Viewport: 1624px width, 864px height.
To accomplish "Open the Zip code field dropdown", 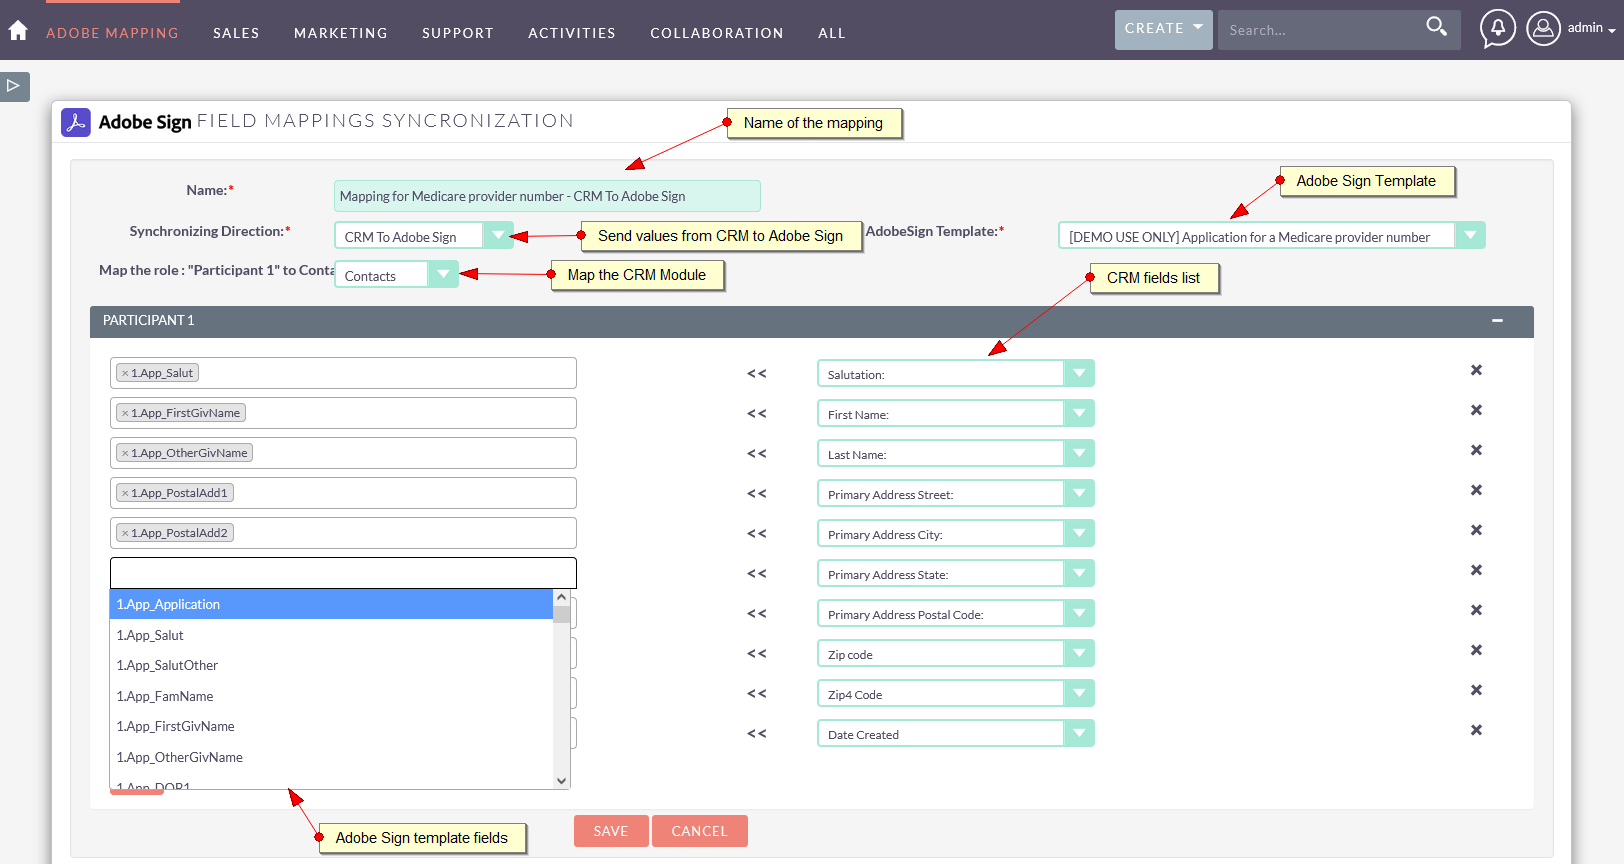I will click(x=955, y=653).
